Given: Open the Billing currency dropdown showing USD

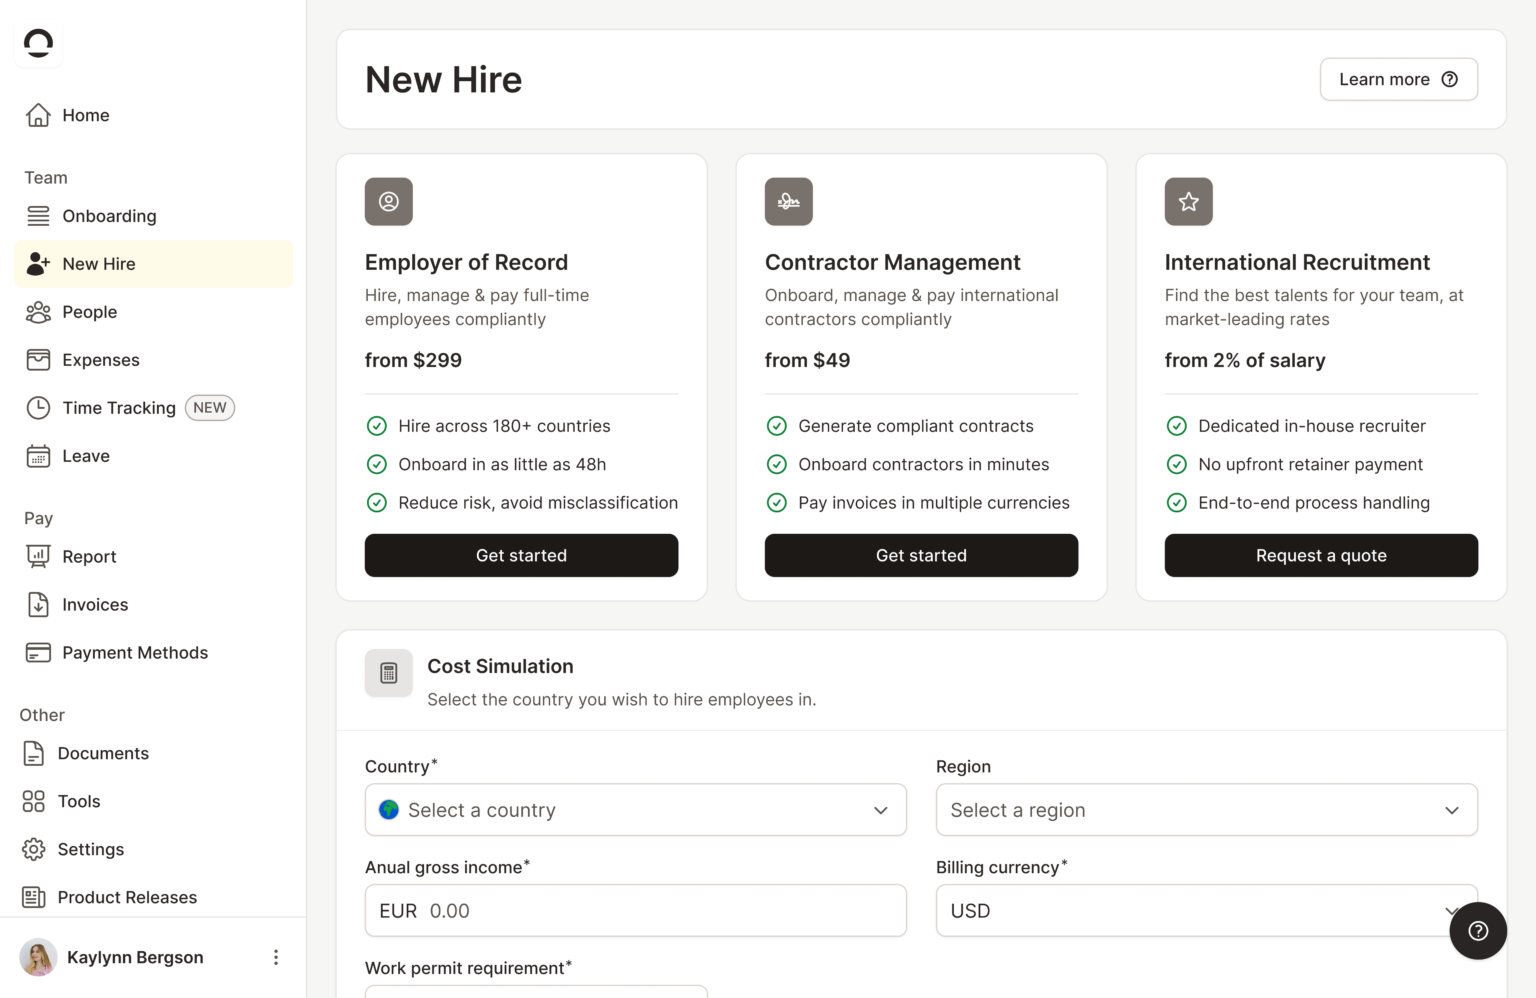Looking at the screenshot, I should 1206,911.
